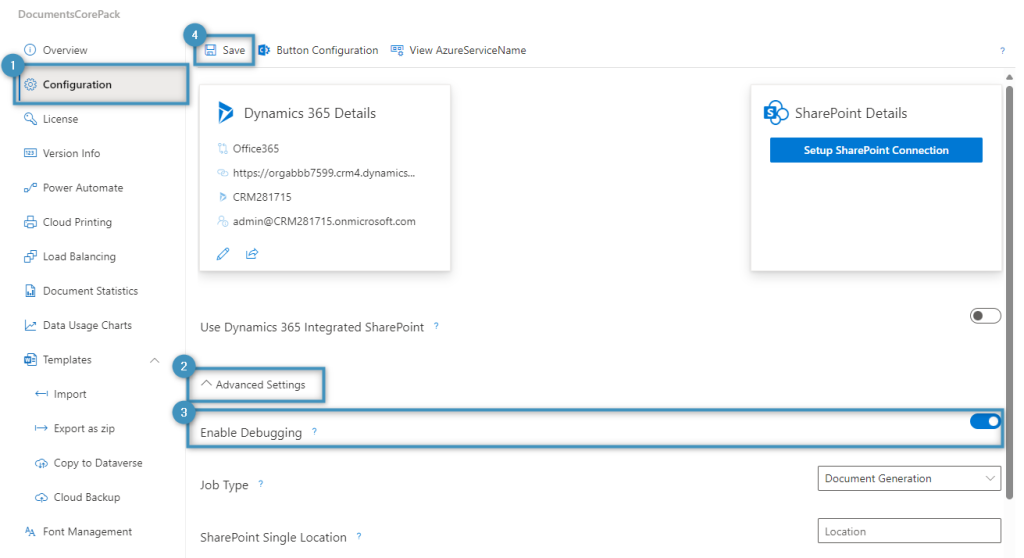Click the Save disk icon
The width and height of the screenshot is (1024, 558).
[210, 50]
